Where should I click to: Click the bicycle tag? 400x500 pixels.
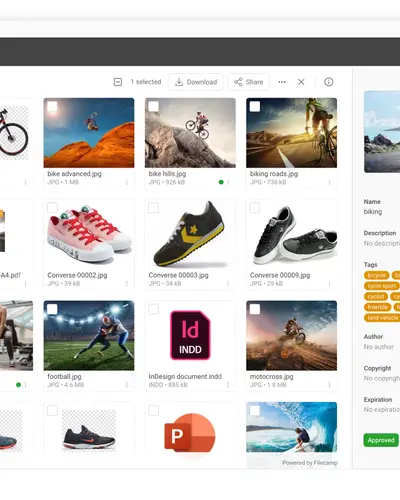(x=377, y=275)
